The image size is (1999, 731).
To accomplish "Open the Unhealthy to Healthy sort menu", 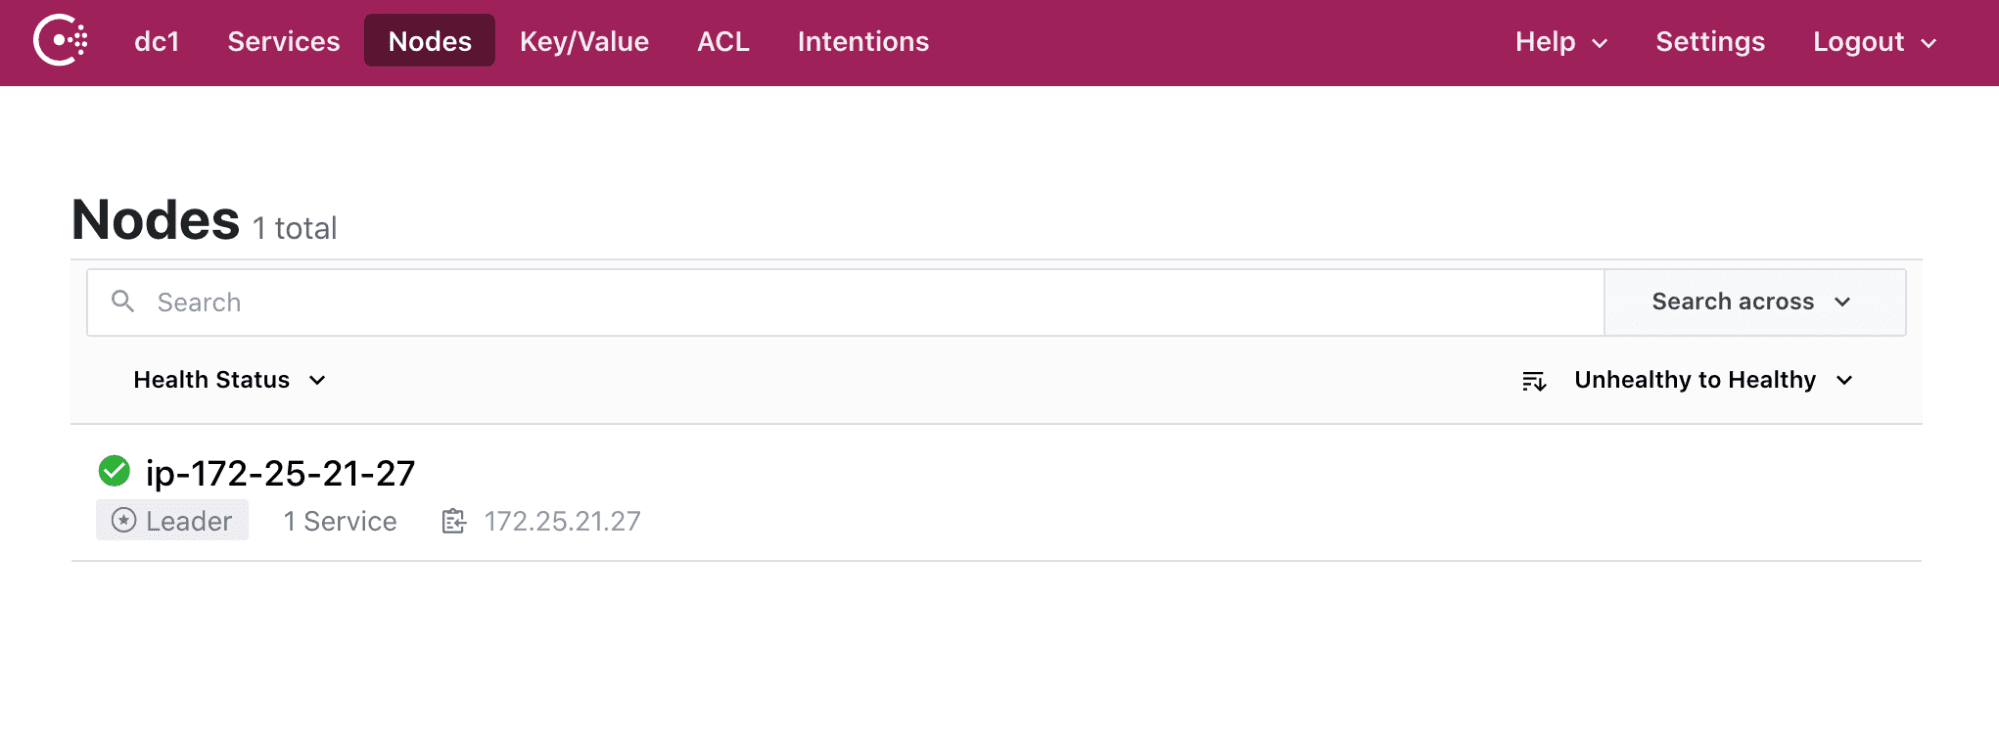I will (1713, 380).
